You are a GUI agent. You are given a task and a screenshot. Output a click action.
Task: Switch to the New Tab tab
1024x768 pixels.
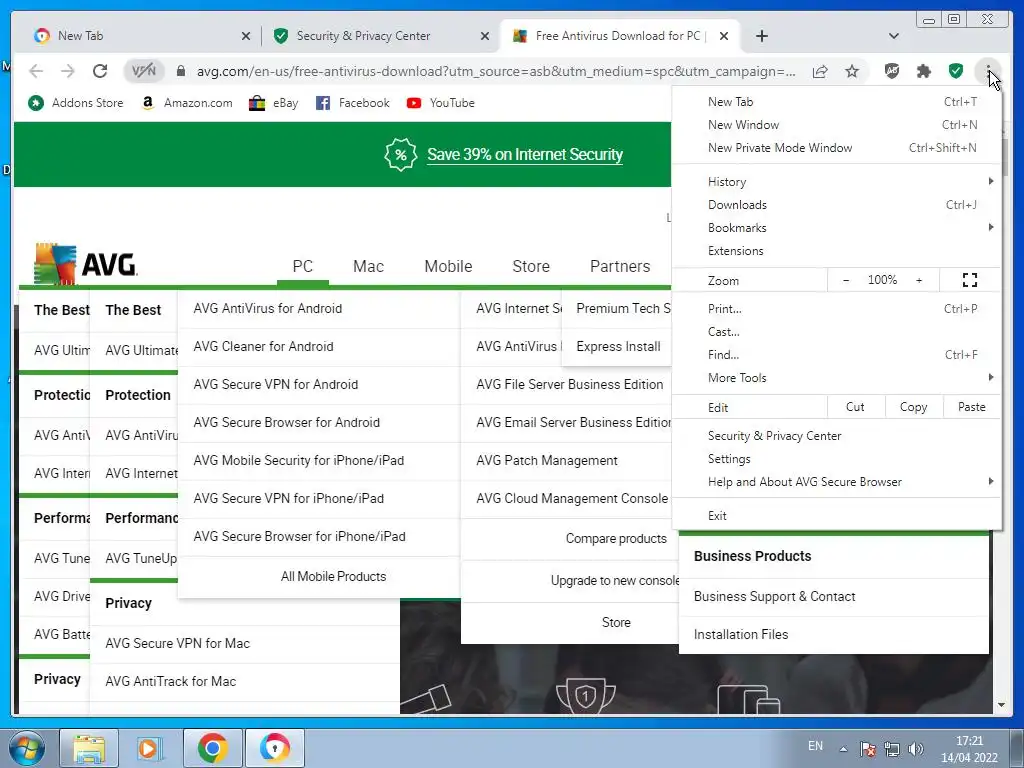[138, 36]
